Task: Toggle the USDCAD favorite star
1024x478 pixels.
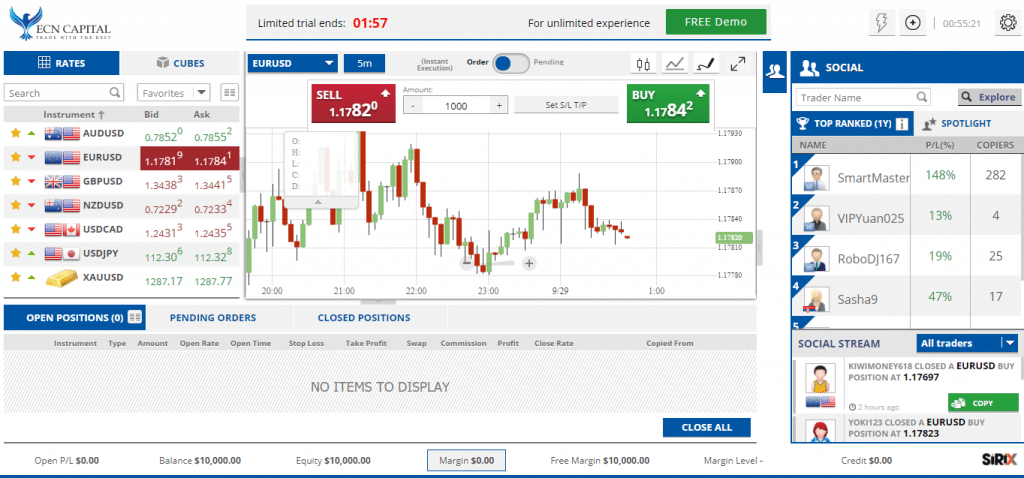Action: point(16,230)
